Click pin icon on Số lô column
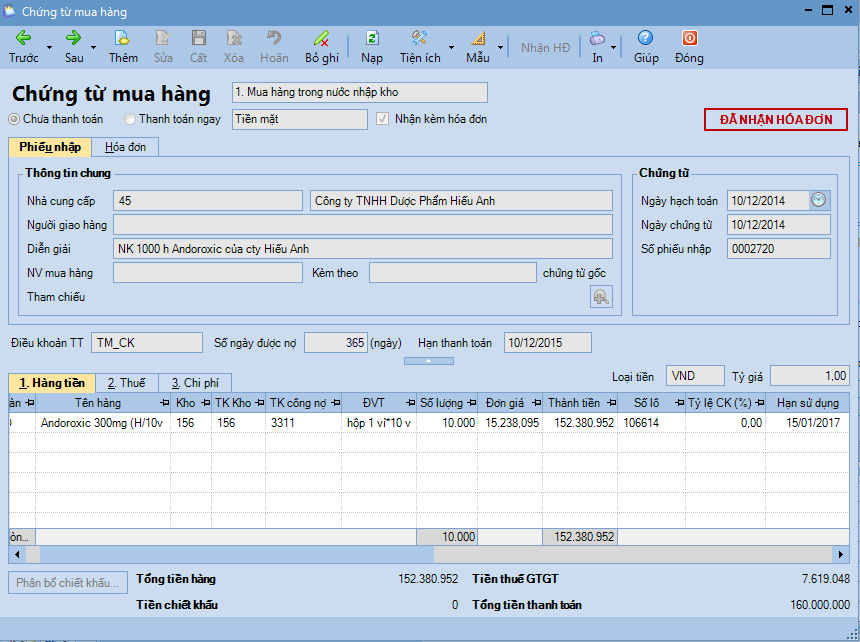860x642 pixels. 680,403
